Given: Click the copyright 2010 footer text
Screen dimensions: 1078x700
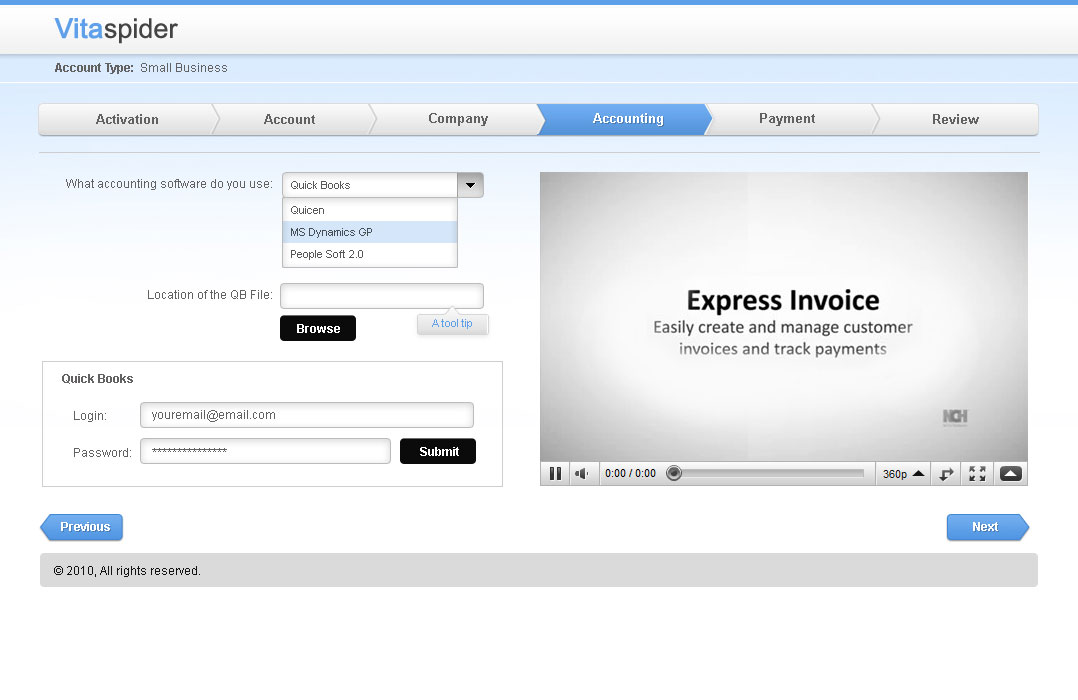Looking at the screenshot, I should tap(127, 571).
